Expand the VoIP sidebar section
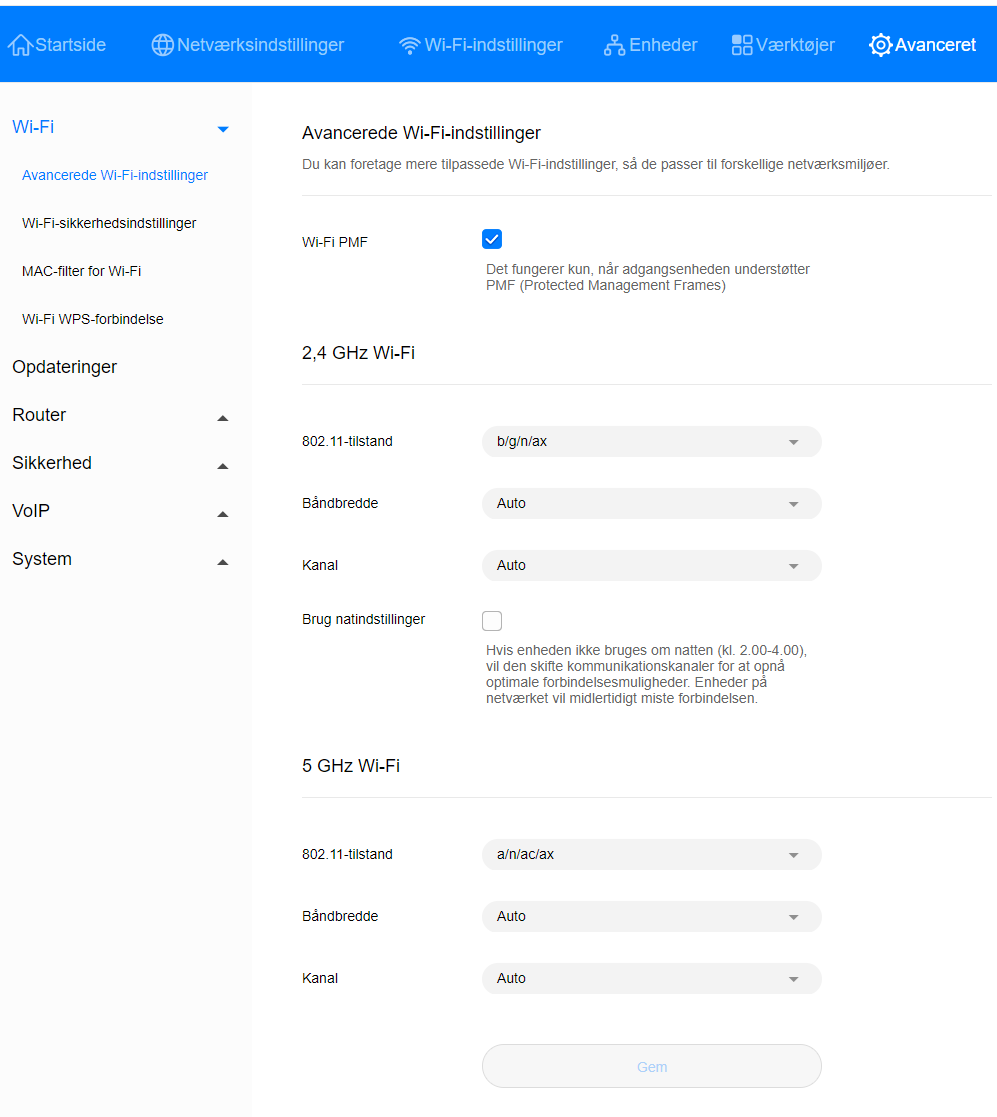Viewport: 997px width, 1117px height. click(223, 514)
